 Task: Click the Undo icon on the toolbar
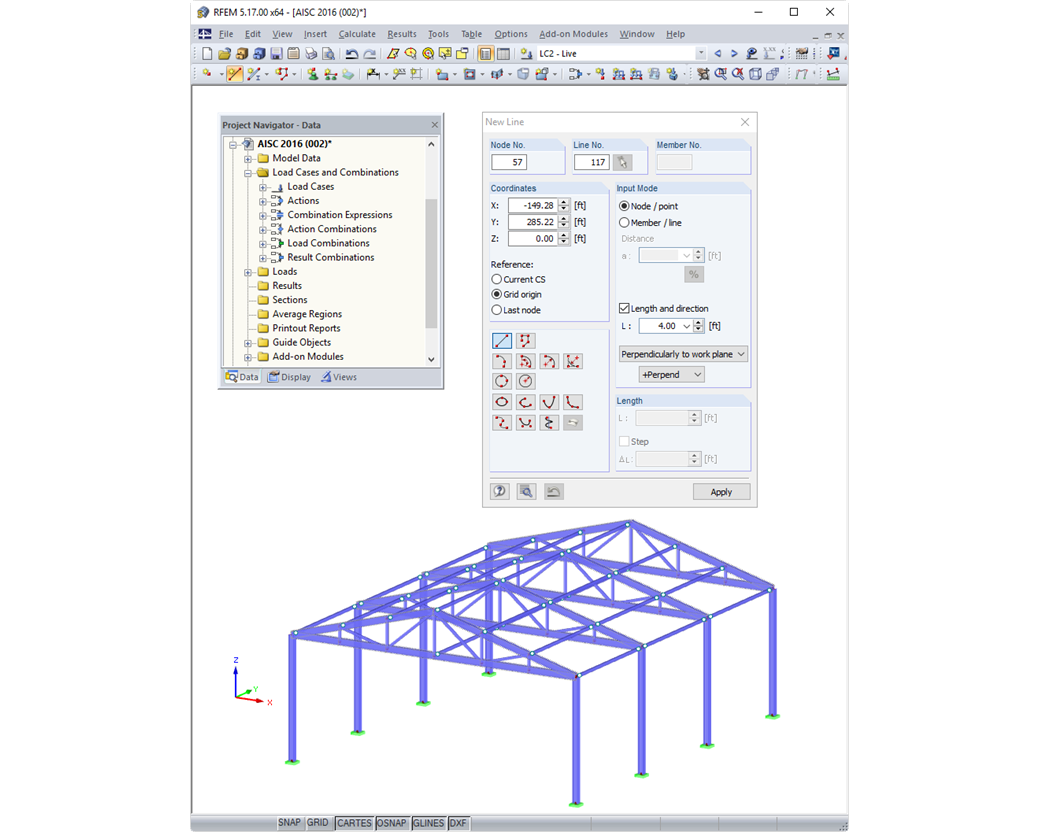tap(351, 53)
